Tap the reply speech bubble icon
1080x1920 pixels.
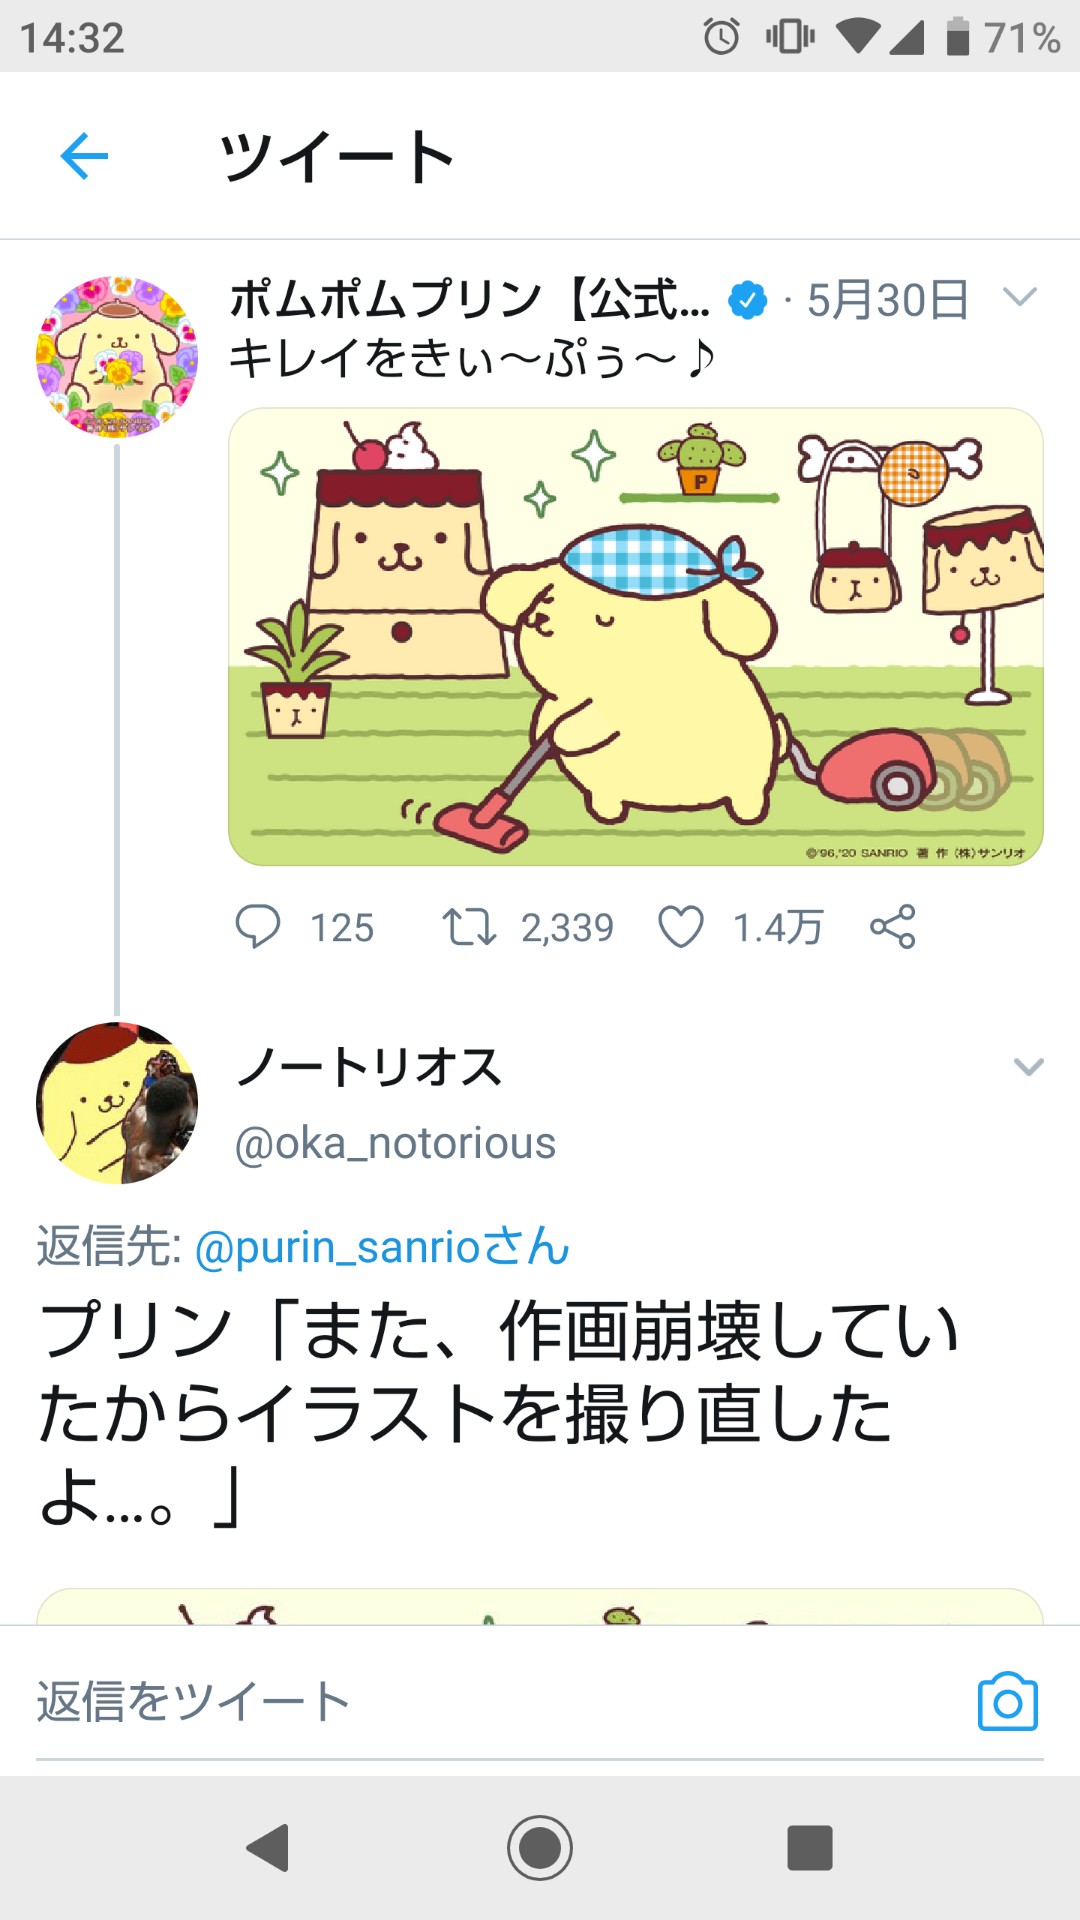coord(257,926)
